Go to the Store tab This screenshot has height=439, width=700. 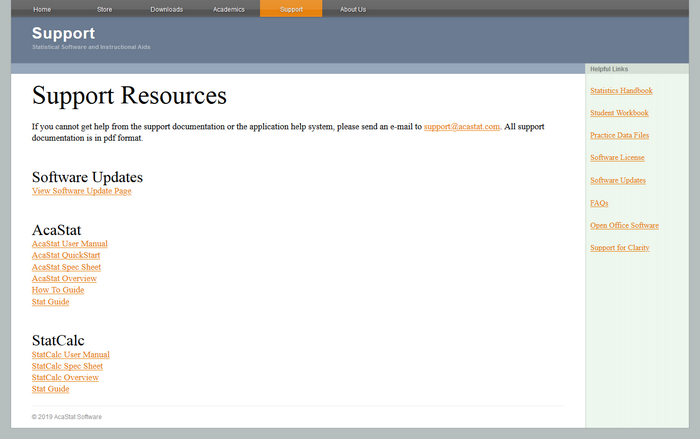[104, 9]
